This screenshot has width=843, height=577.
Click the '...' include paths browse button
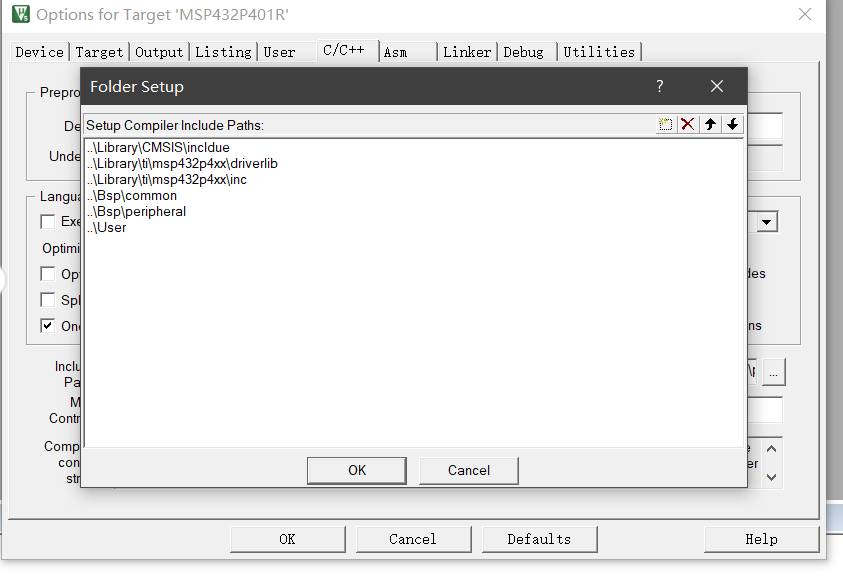pos(774,372)
